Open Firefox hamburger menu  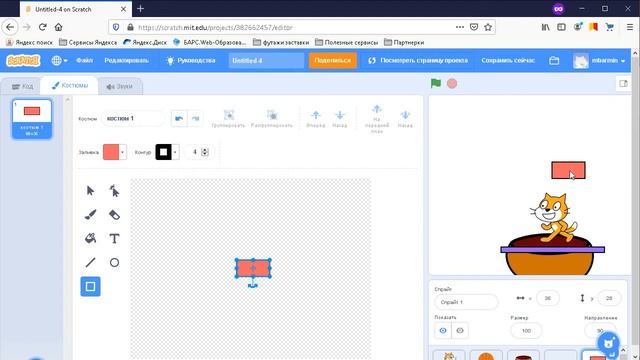click(630, 27)
